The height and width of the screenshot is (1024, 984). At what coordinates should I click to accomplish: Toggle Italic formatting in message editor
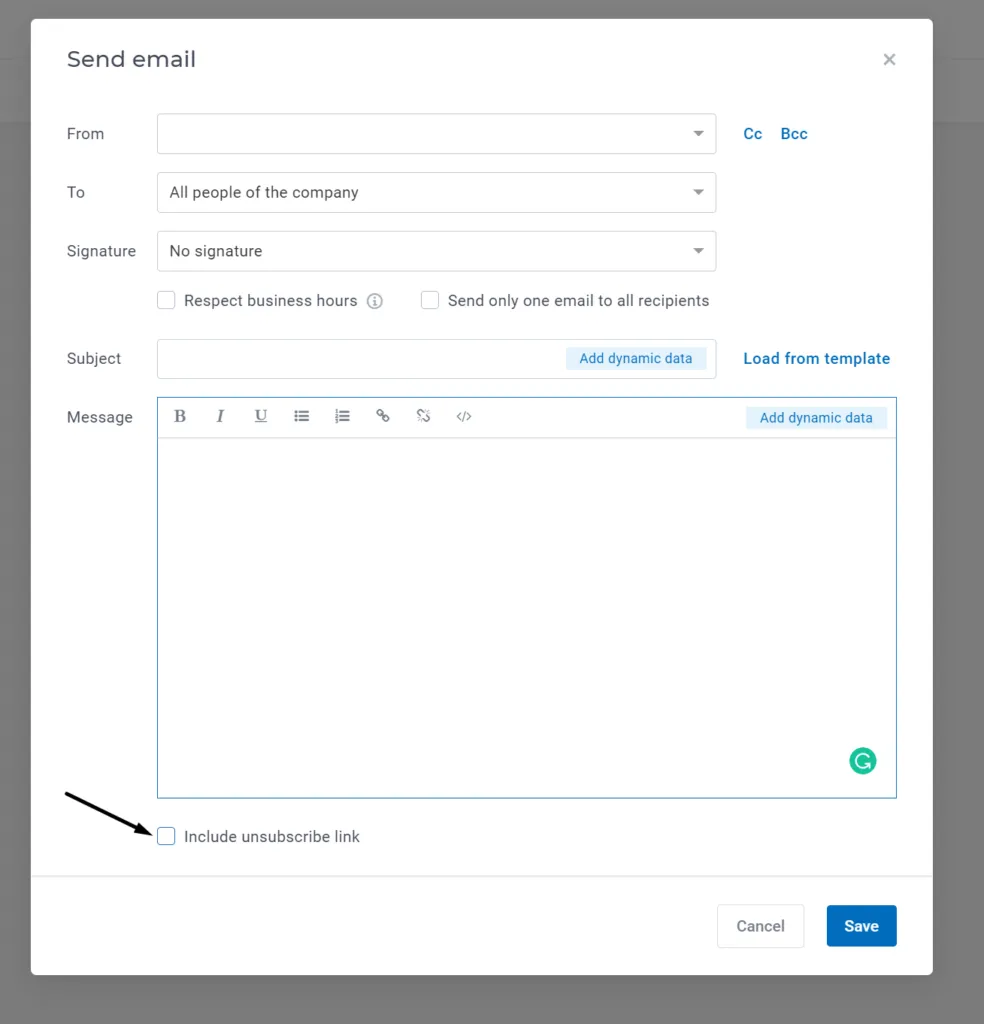point(220,416)
